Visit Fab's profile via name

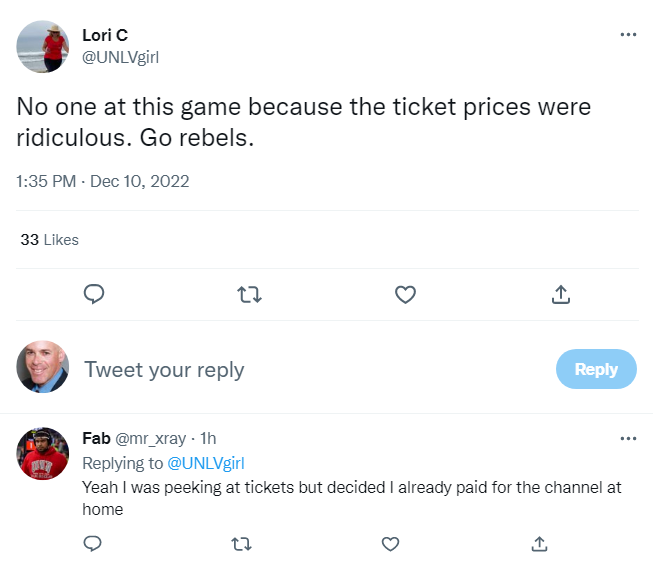96,438
